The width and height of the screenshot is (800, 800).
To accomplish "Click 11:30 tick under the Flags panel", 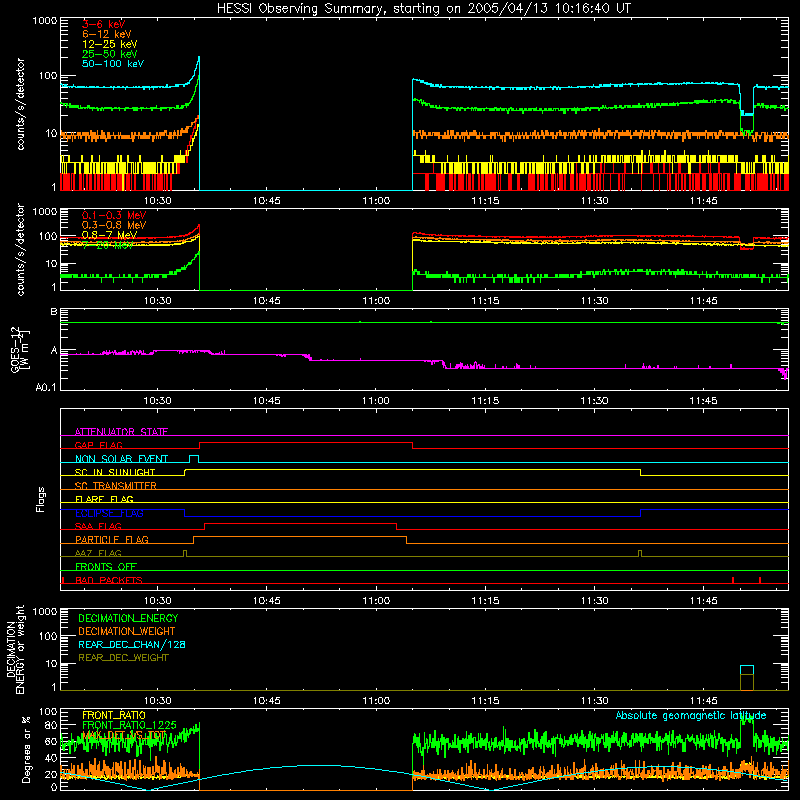I will (594, 601).
